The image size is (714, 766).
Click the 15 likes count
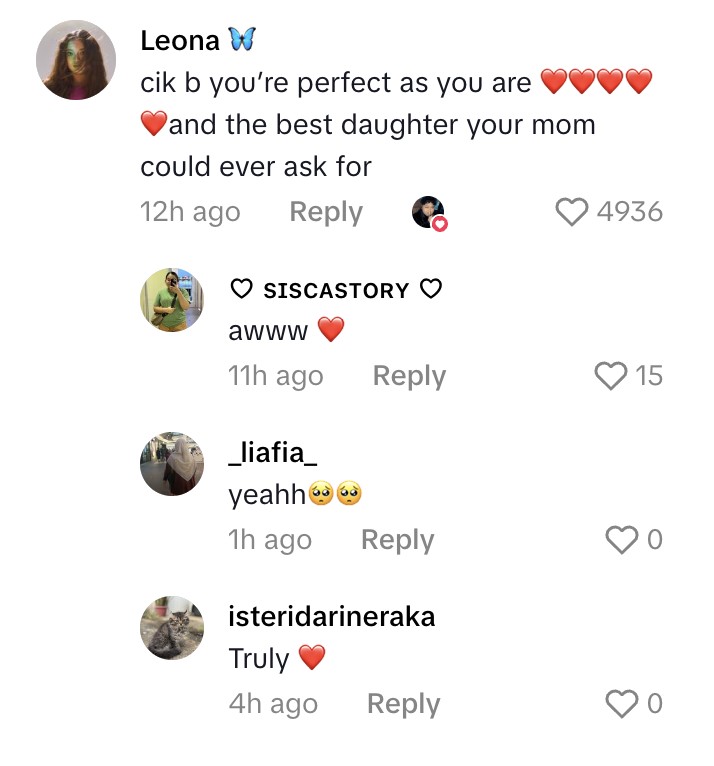648,376
